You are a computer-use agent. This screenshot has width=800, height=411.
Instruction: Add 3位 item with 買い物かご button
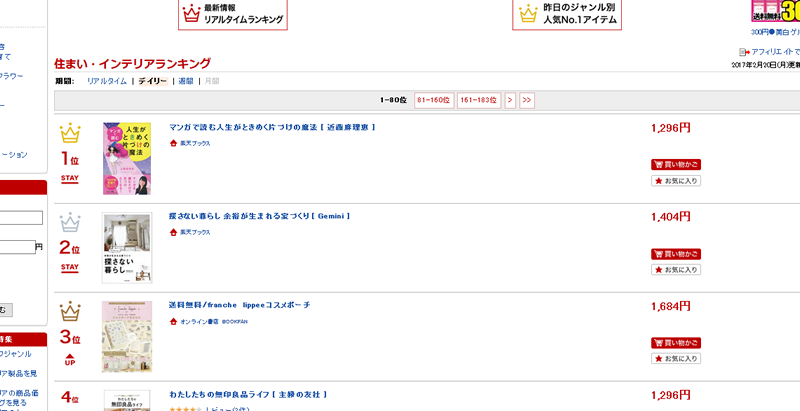click(x=676, y=343)
